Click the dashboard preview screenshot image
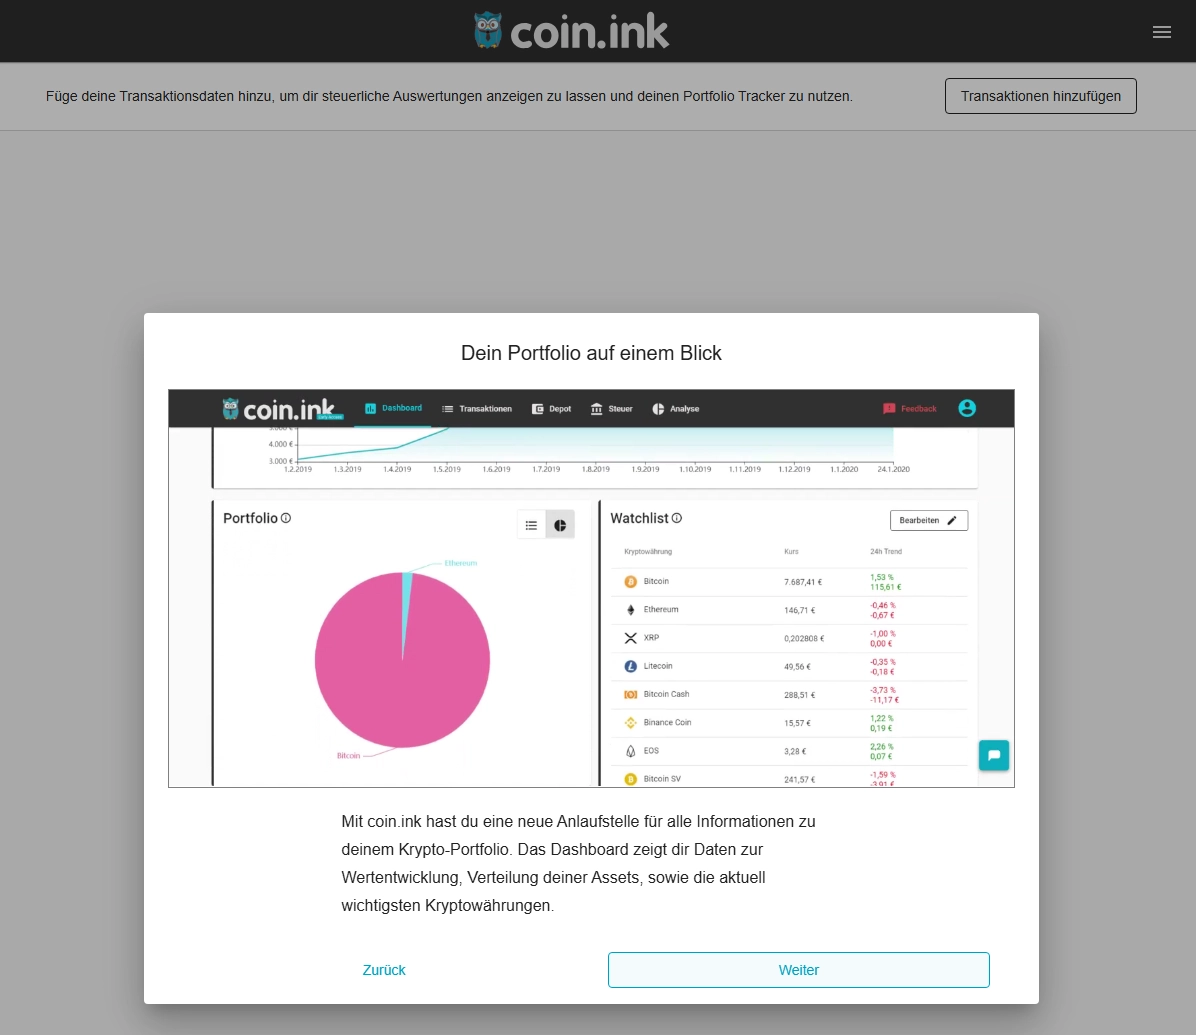The width and height of the screenshot is (1196, 1035). pyautogui.click(x=591, y=588)
